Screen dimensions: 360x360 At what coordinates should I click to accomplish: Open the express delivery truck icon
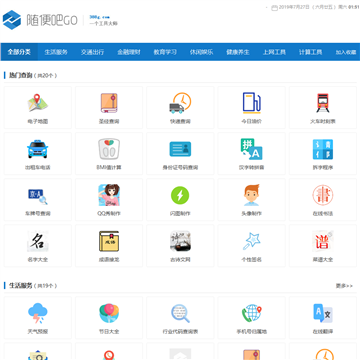click(180, 103)
